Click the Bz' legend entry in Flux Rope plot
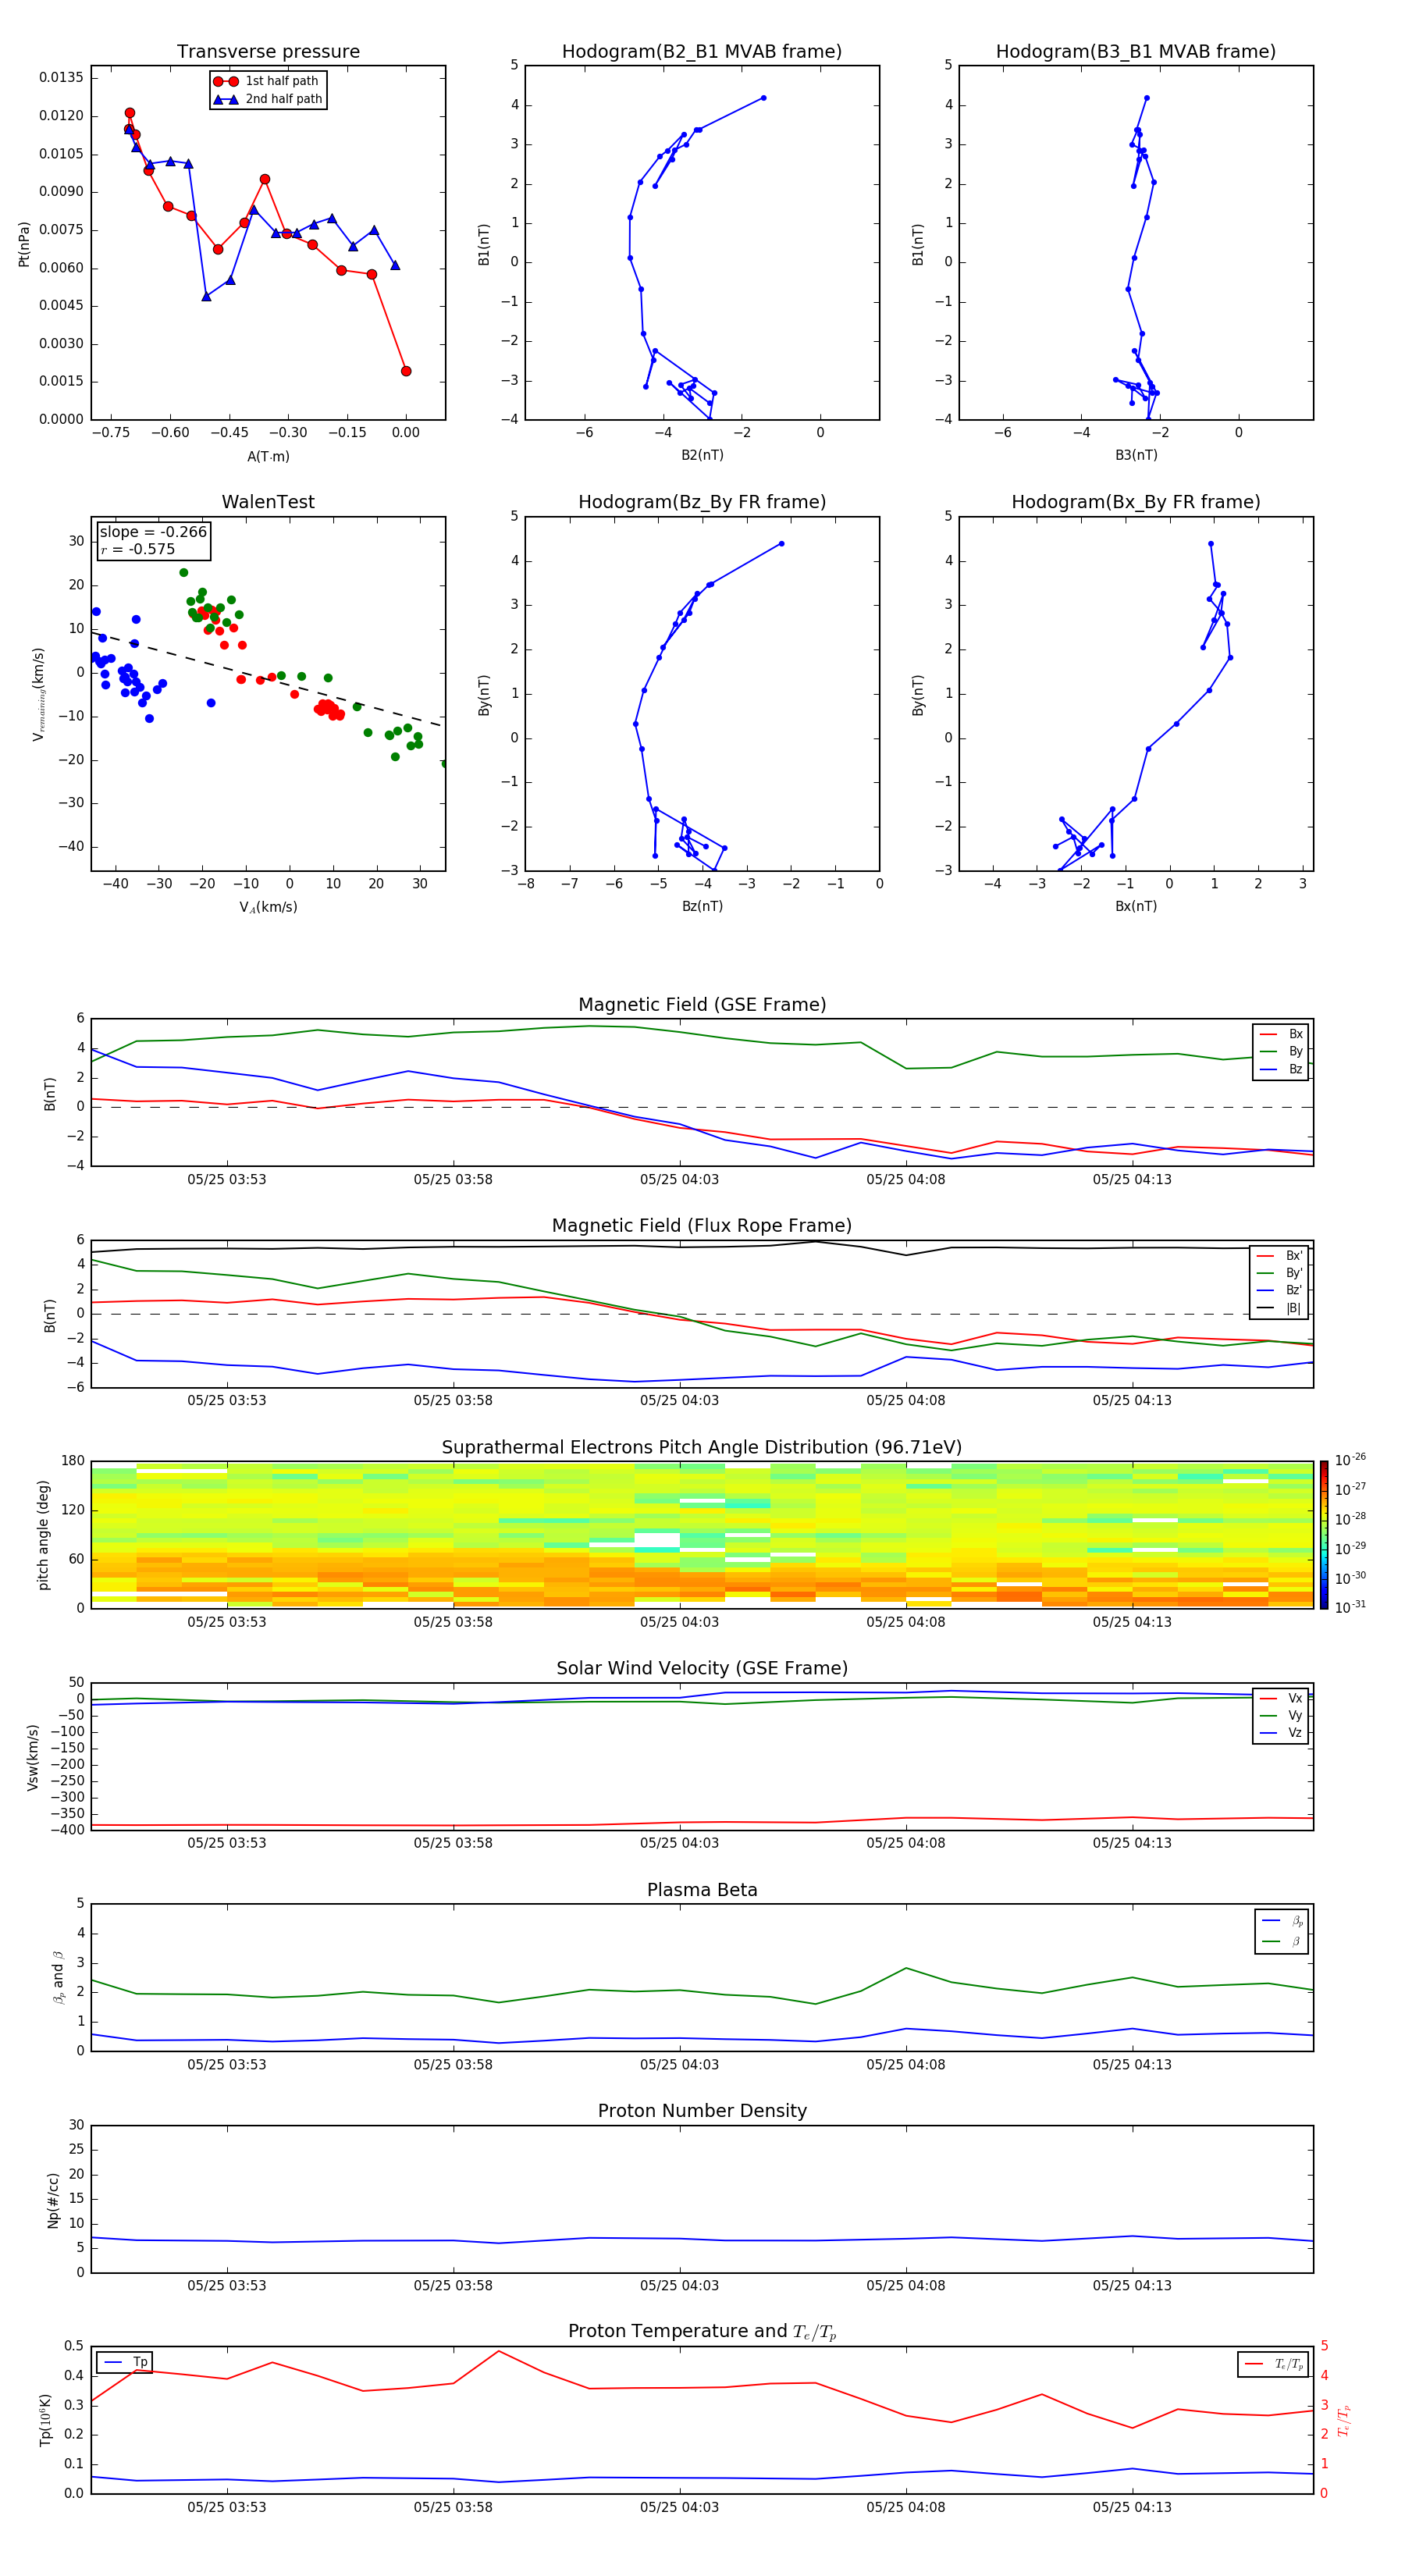The image size is (1405, 2576). (1279, 1290)
